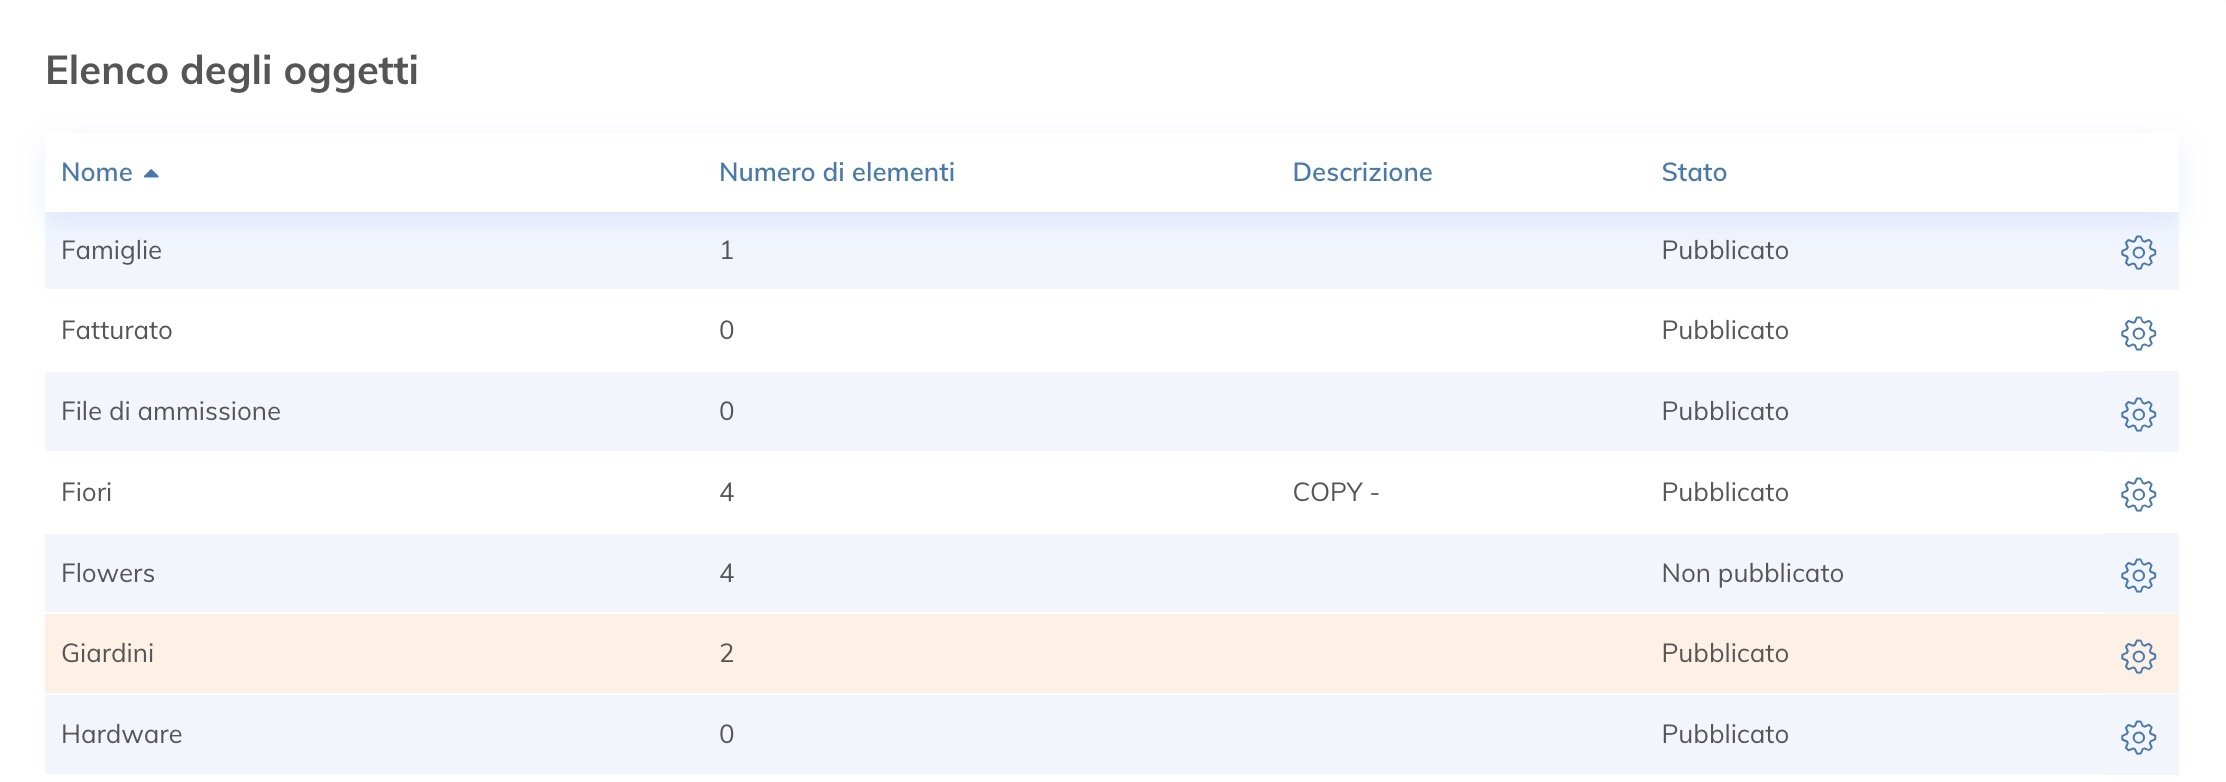
Task: Click Non pubblicato status of Flowers
Action: tap(1751, 573)
